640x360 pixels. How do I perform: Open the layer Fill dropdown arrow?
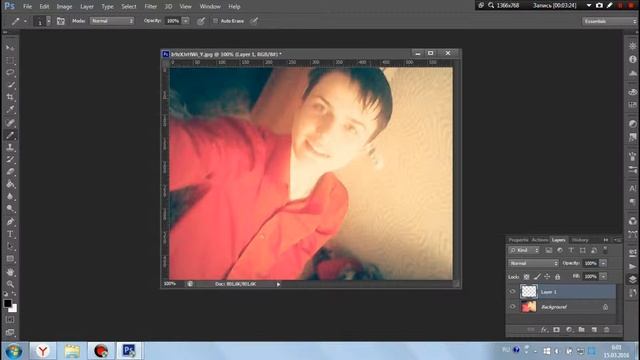(603, 276)
